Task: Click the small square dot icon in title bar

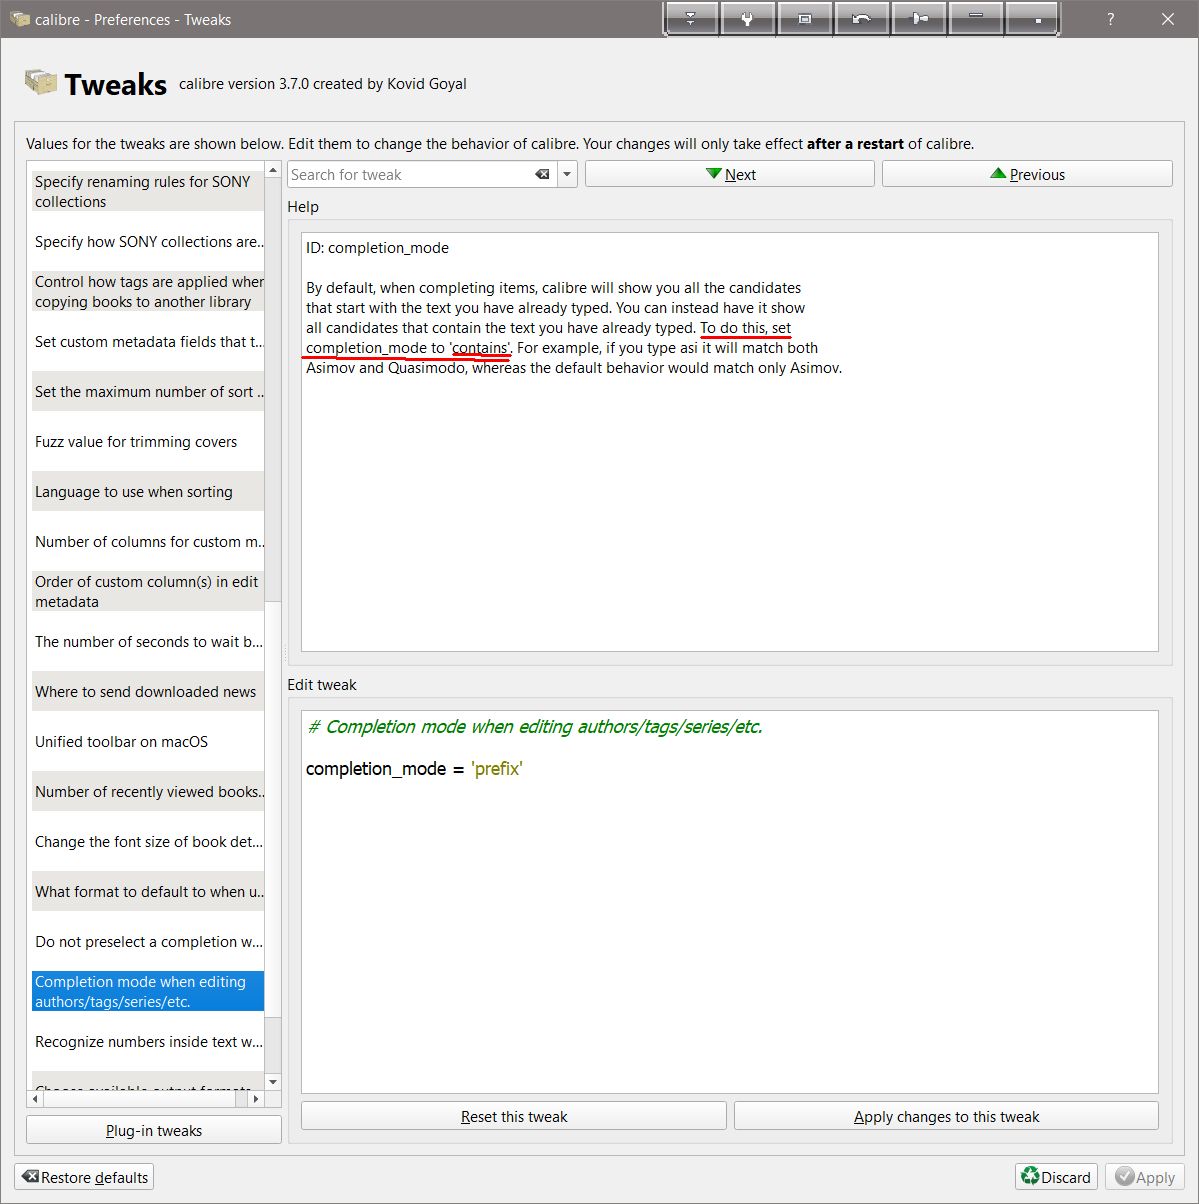Action: (1033, 19)
